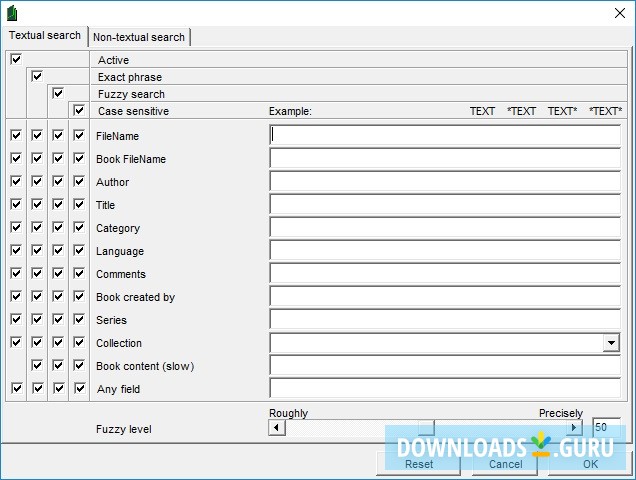Viewport: 636px width, 480px height.
Task: Click the Fuzzy level label
Action: (x=124, y=429)
